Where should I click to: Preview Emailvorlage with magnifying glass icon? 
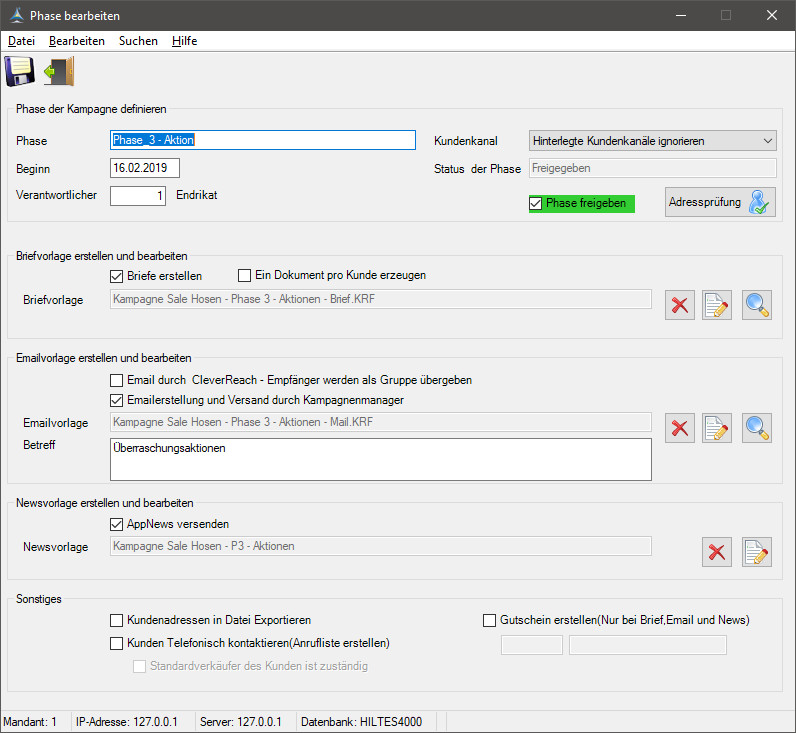(x=757, y=428)
